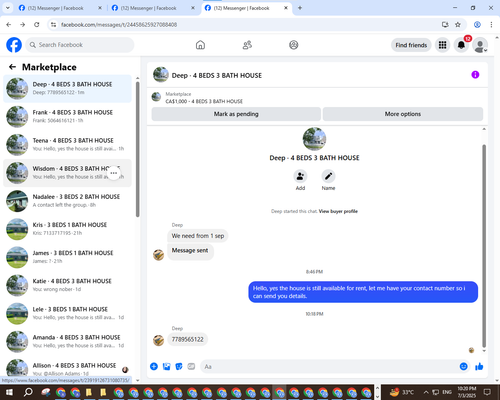
Task: Attach a photo with the image icon
Action: (166, 367)
